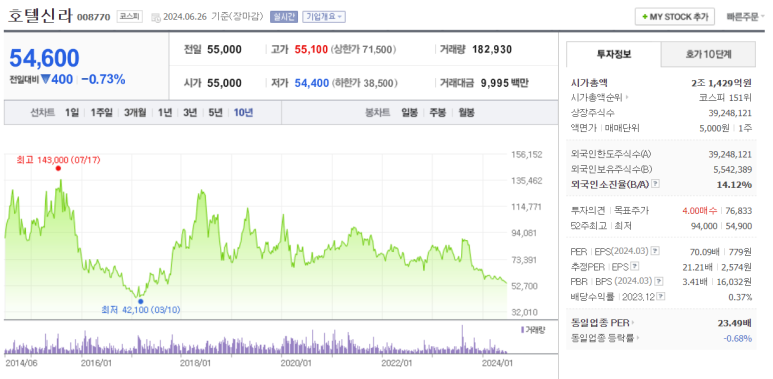
Task: Open help icon next to 배당수익률 2023.12
Action: point(661,297)
